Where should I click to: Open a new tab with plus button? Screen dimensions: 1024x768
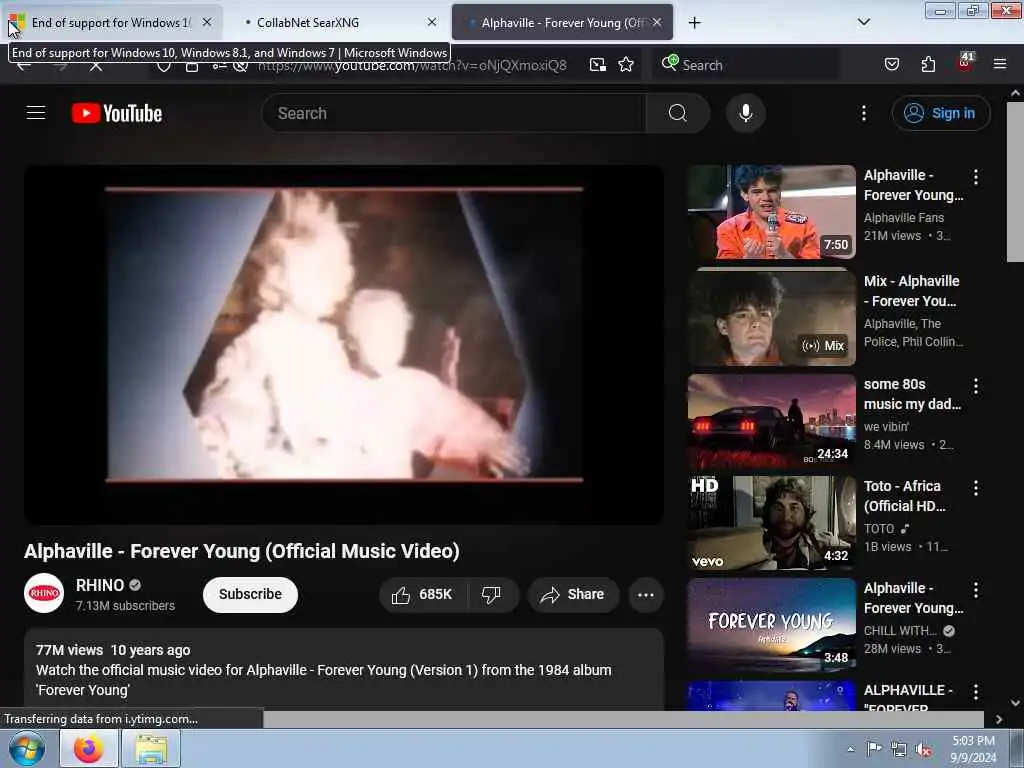coord(694,23)
